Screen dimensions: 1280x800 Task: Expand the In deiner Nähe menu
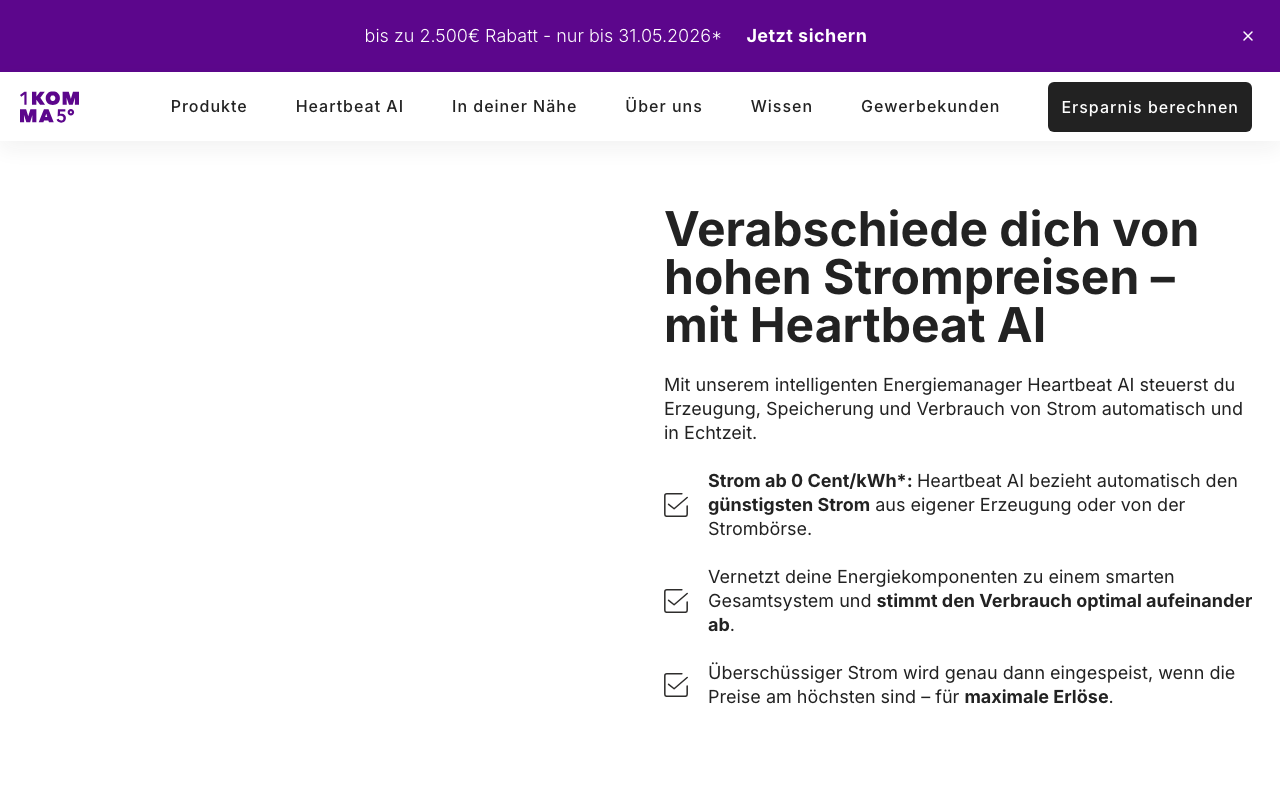(514, 106)
